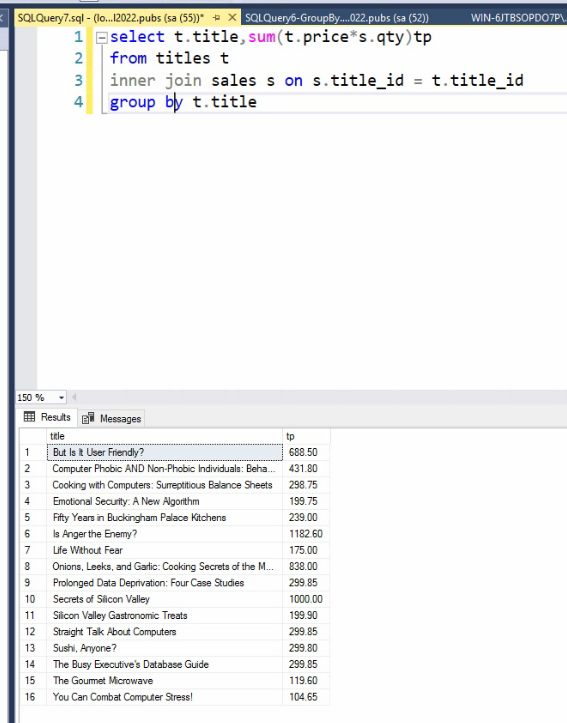Screen dimensions: 567x723
Task: Select the Results tab
Action: tap(47, 417)
